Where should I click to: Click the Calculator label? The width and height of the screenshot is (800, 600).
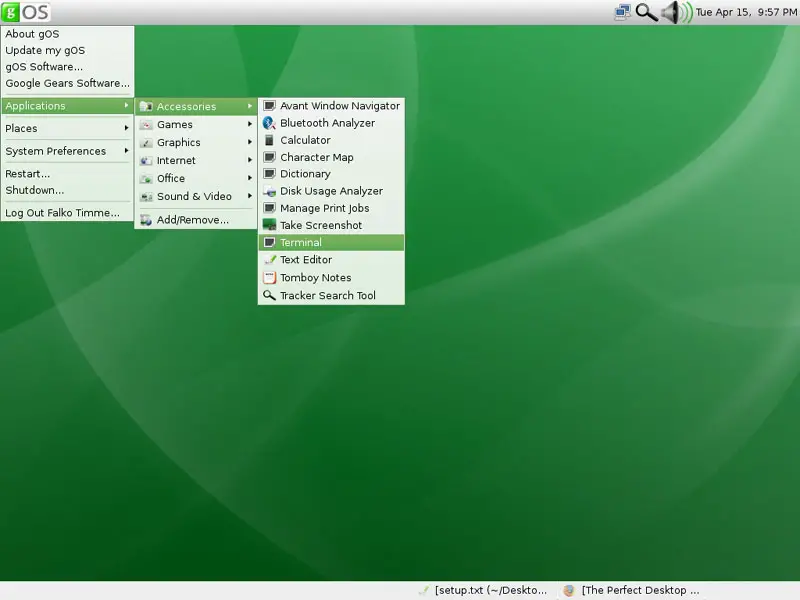click(x=305, y=140)
